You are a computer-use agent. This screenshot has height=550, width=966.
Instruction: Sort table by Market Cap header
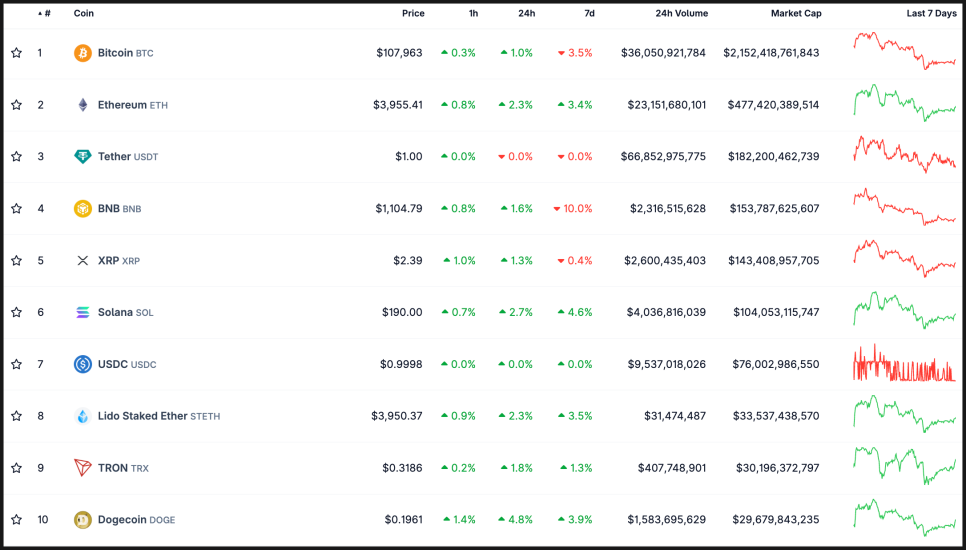point(795,14)
